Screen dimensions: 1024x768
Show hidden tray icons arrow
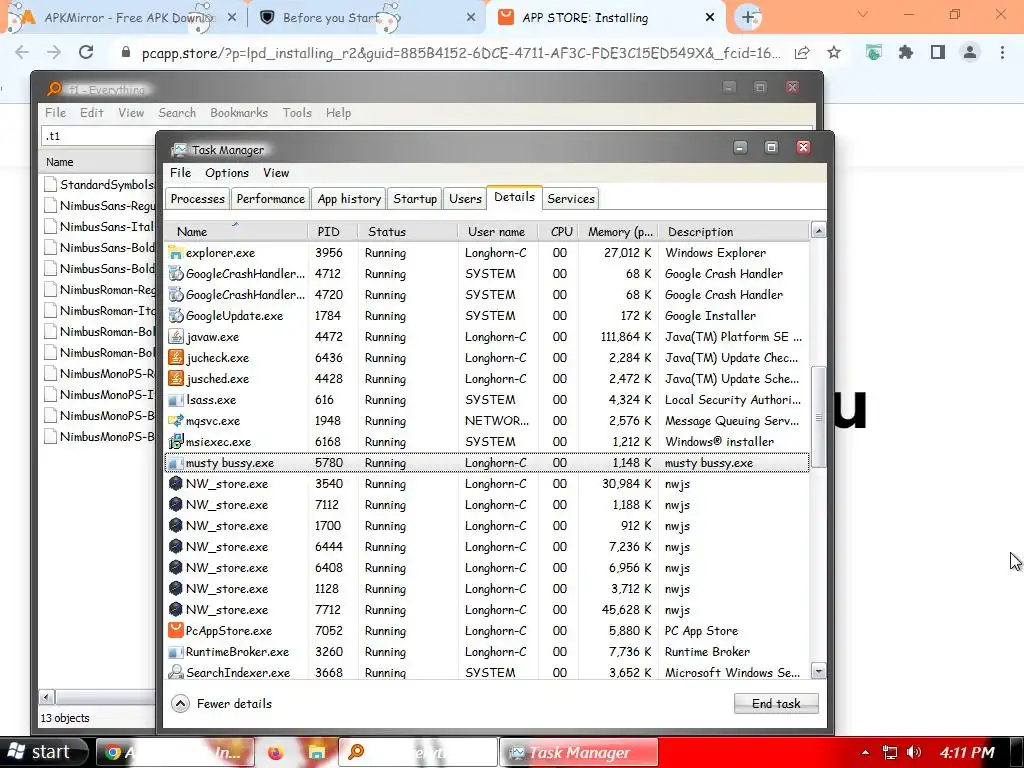(x=865, y=752)
